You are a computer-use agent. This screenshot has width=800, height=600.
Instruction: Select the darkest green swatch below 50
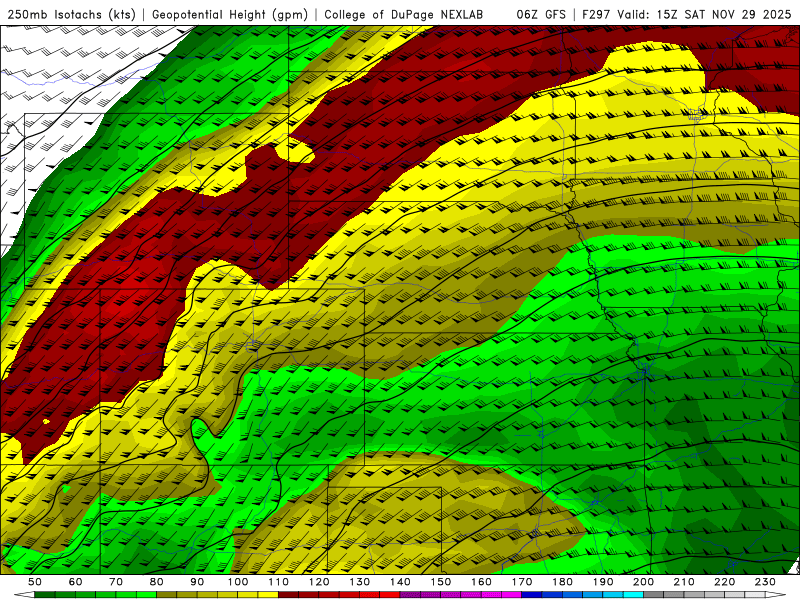[44, 595]
